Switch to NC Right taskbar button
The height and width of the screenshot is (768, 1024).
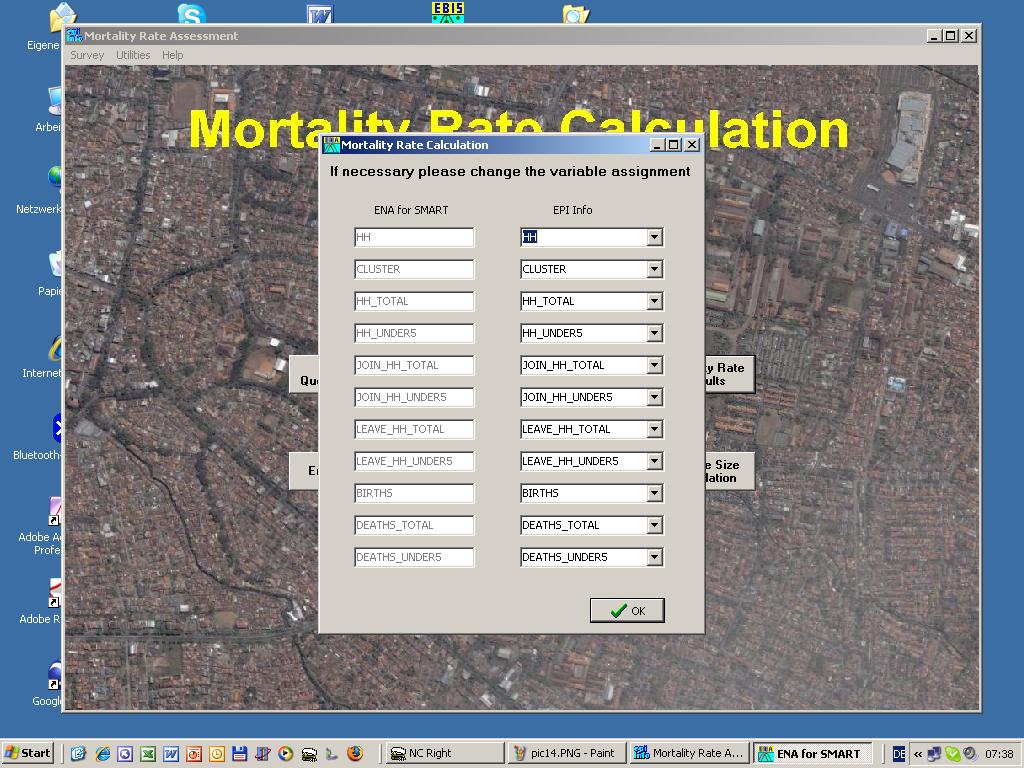tap(444, 753)
